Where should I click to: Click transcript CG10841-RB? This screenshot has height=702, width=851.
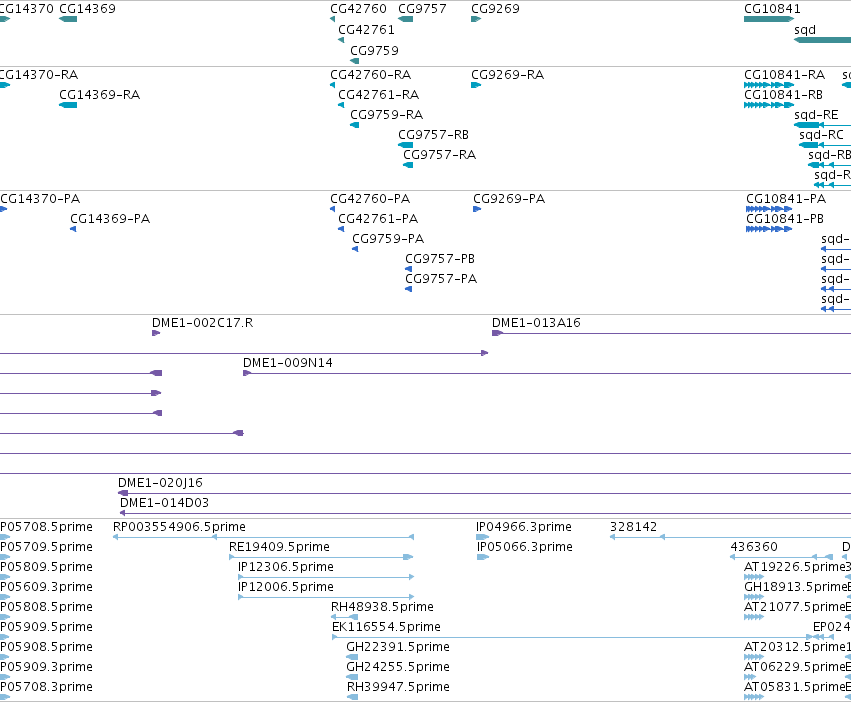783,95
